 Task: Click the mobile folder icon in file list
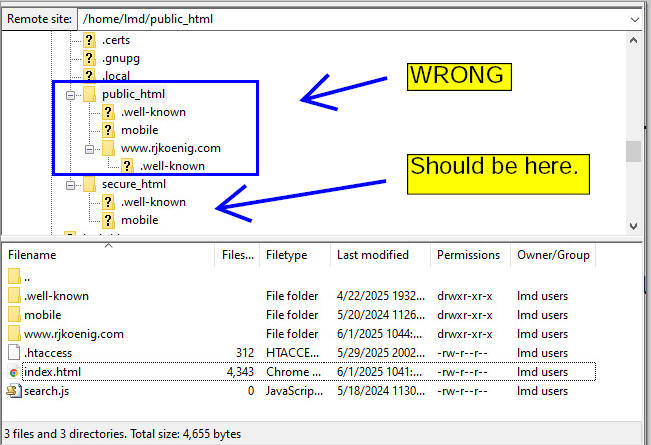[13, 315]
